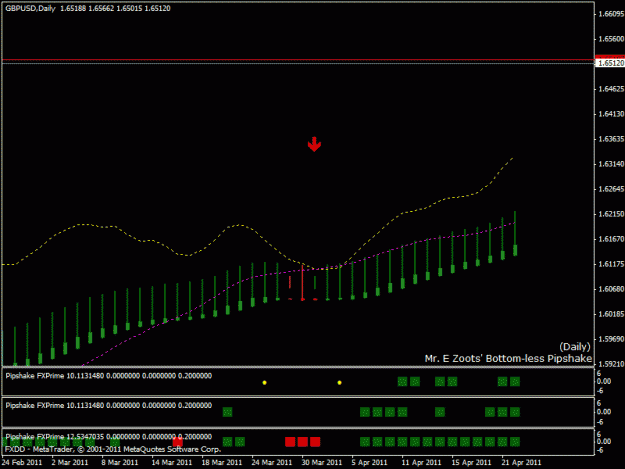Click the 21 Apr 2011 date label
This screenshot has width=625, height=469.
[x=521, y=463]
